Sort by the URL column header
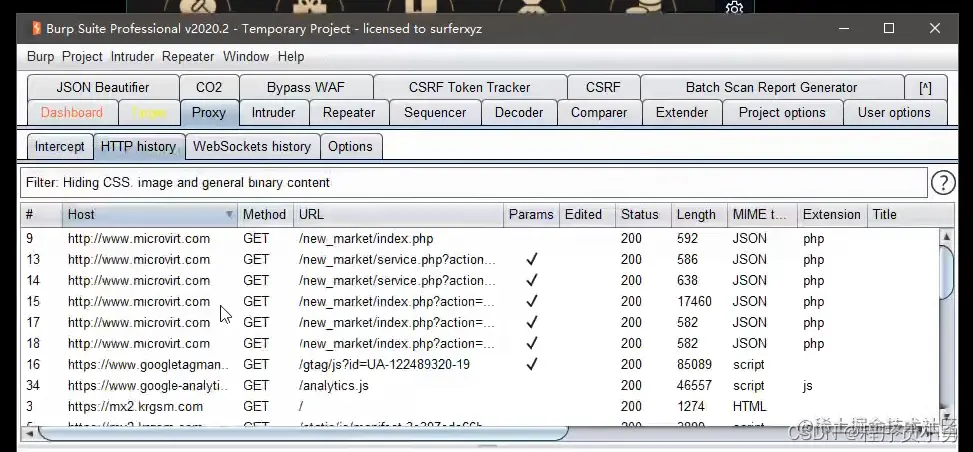 coord(398,215)
